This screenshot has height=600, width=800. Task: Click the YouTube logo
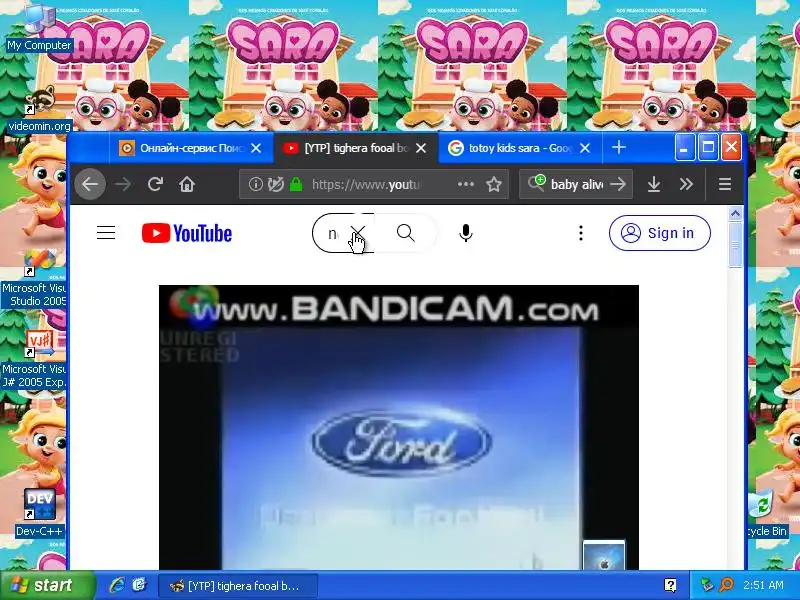[x=187, y=233]
